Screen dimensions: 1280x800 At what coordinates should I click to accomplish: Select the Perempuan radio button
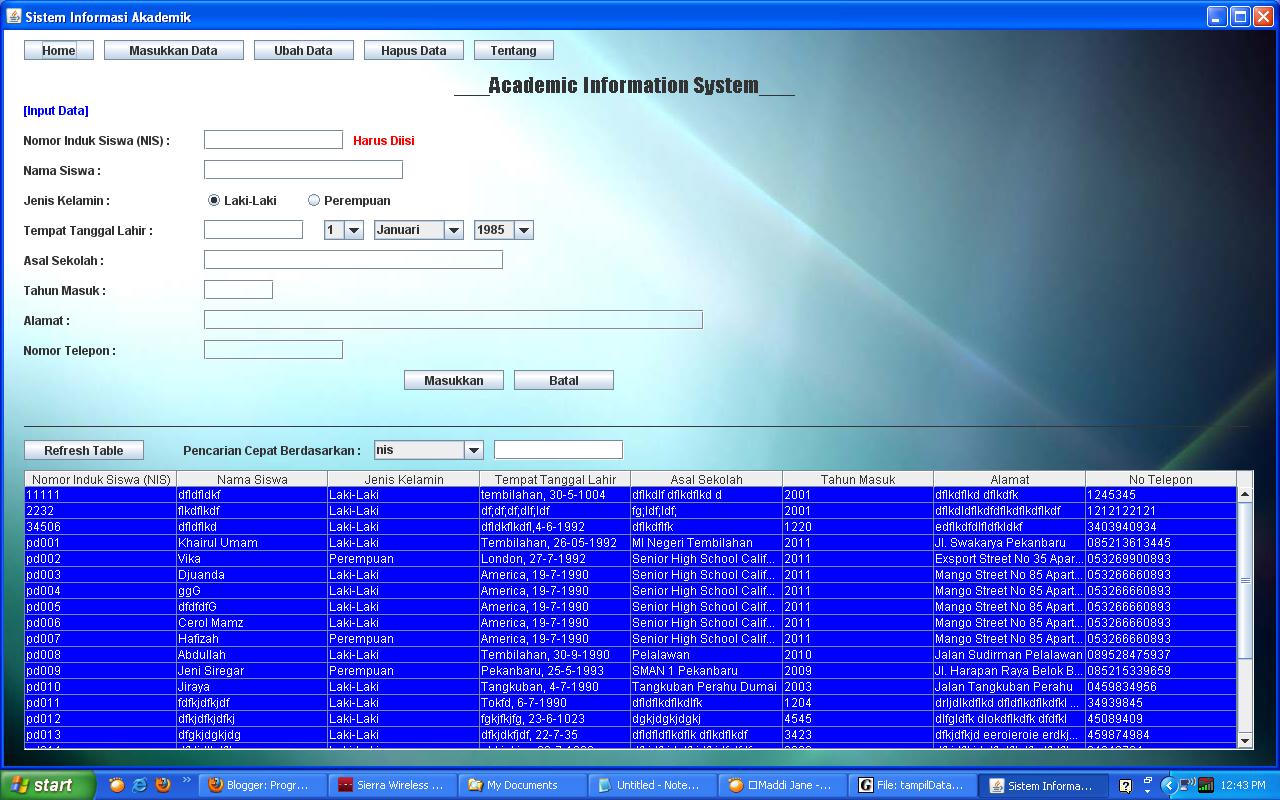click(x=314, y=200)
